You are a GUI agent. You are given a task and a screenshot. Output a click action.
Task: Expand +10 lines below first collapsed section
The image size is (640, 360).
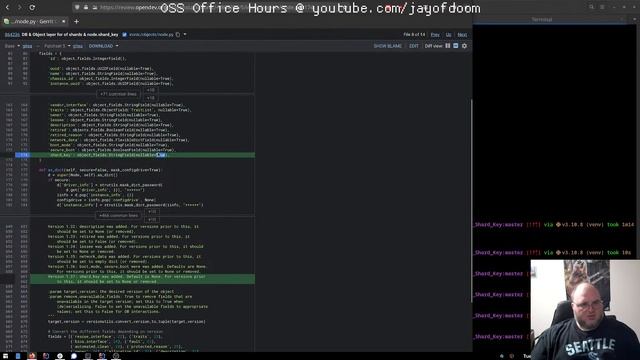point(151,98)
